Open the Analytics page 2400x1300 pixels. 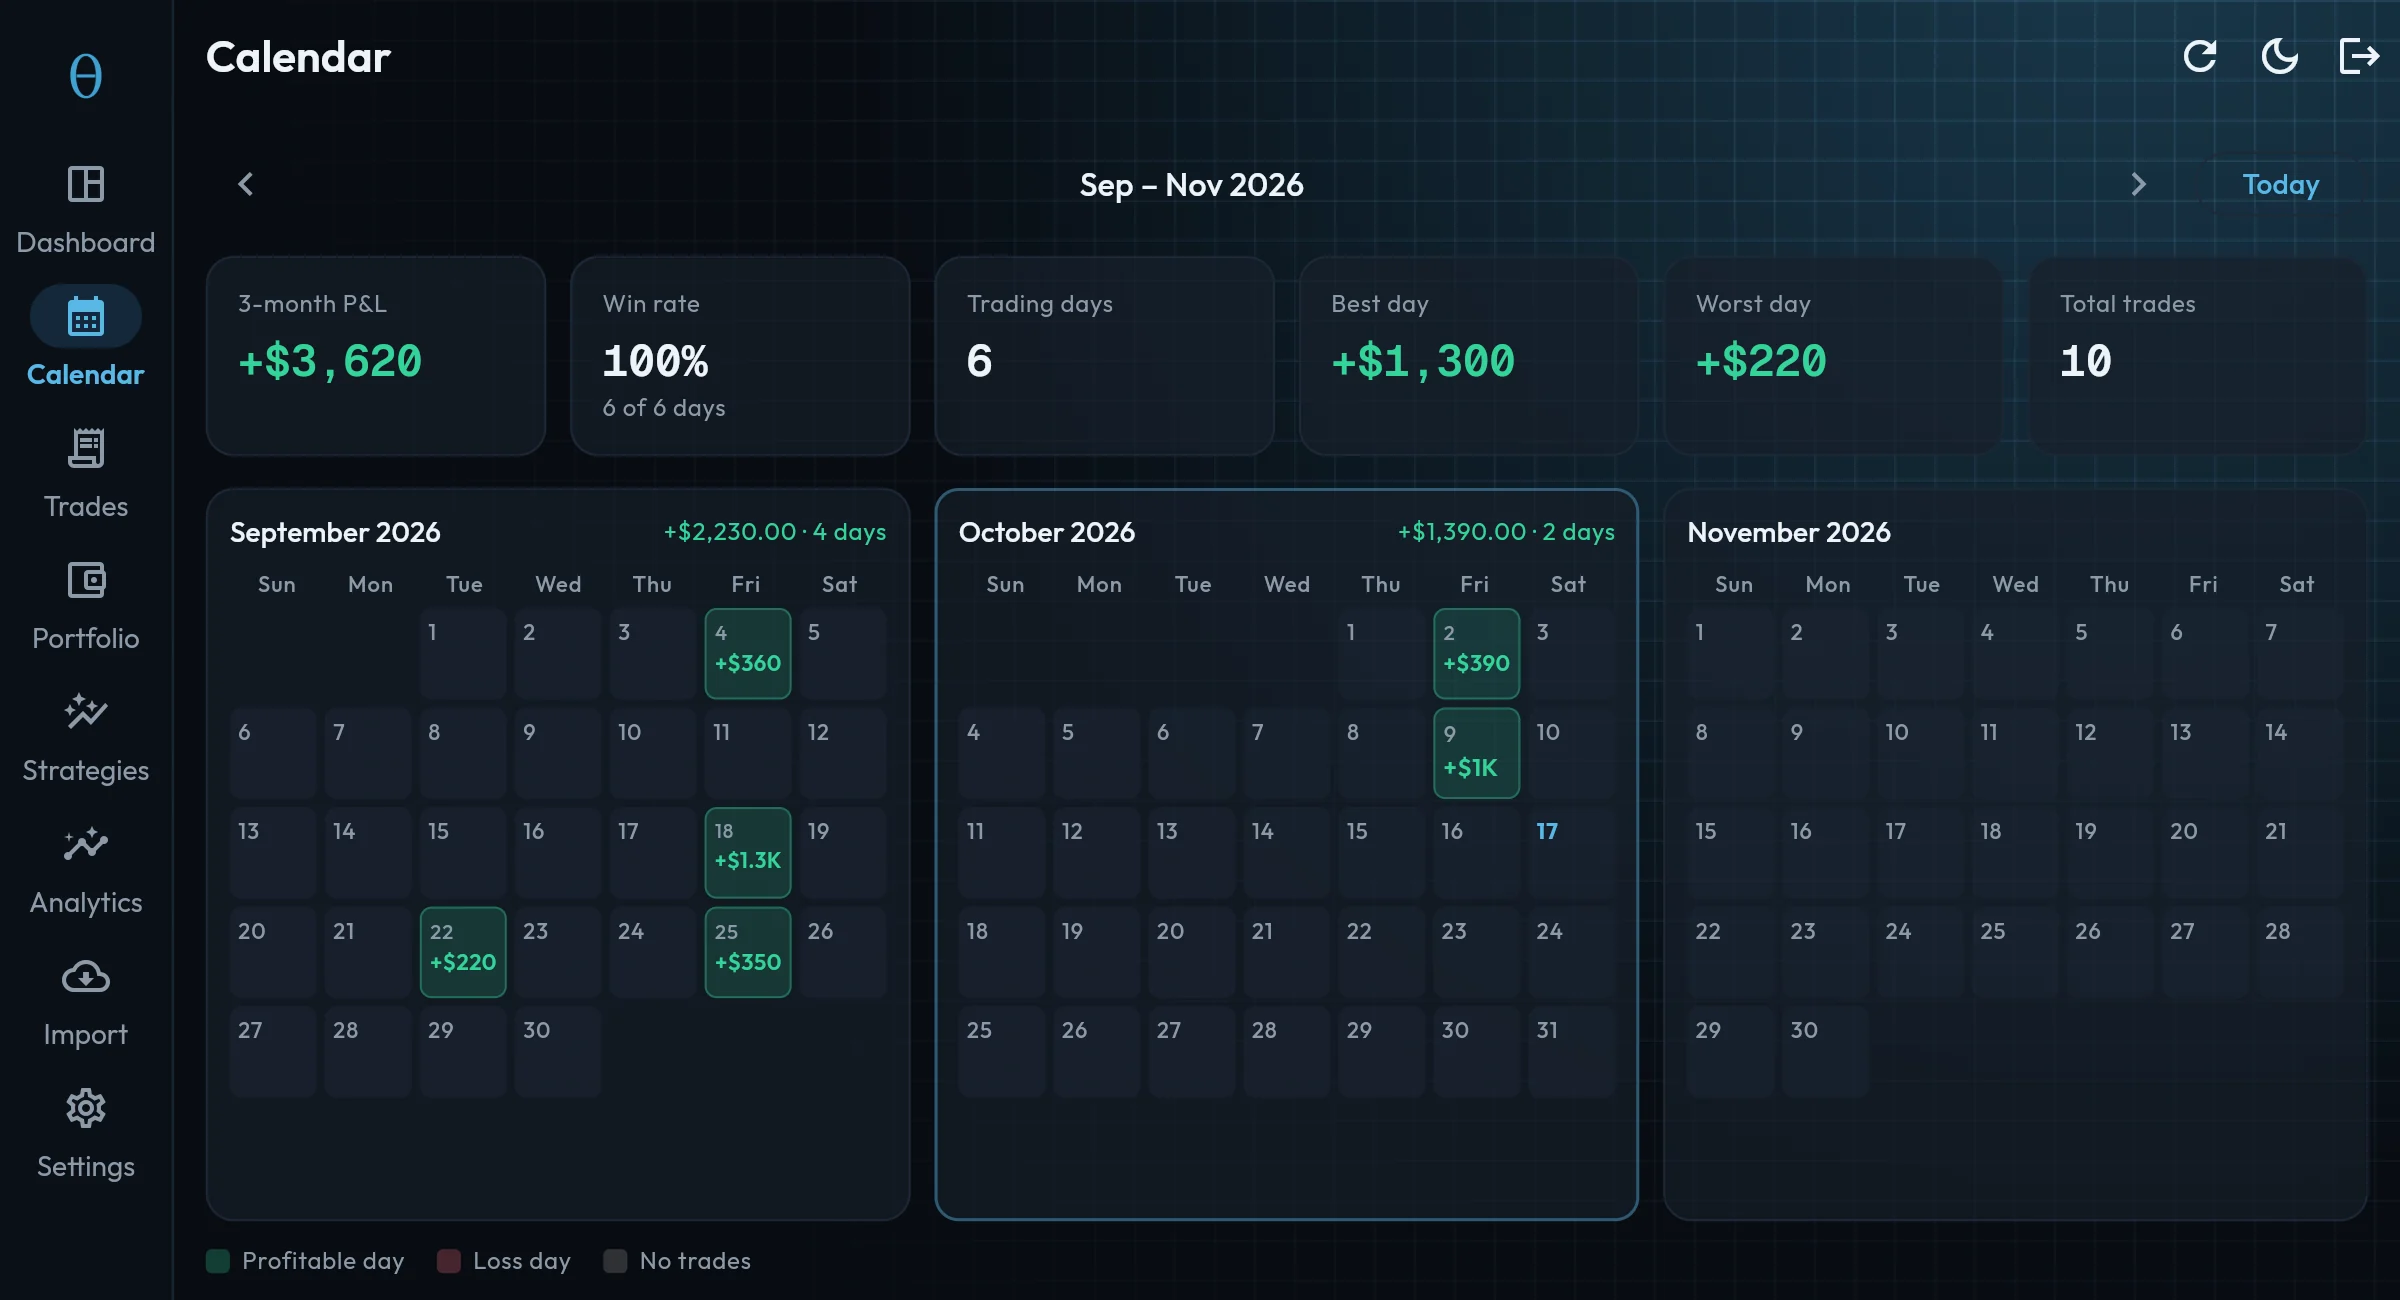[86, 870]
